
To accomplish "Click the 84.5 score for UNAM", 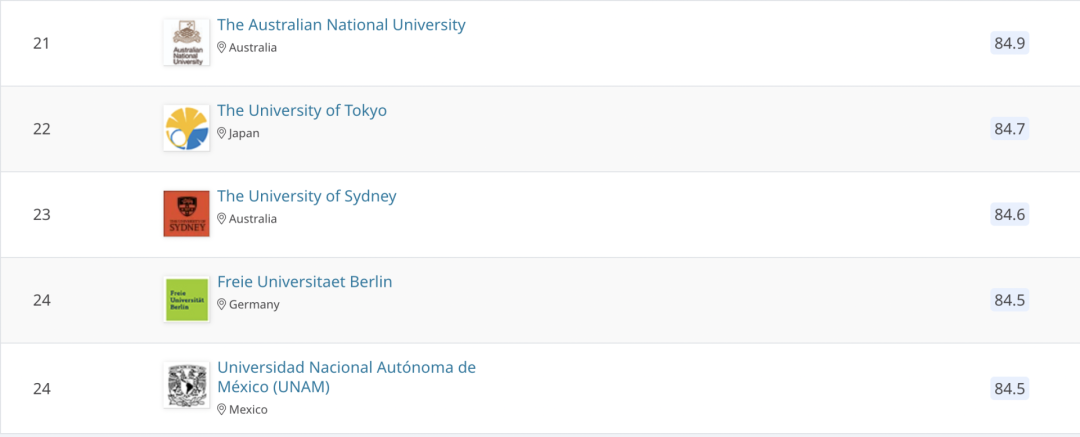I will tap(1010, 389).
